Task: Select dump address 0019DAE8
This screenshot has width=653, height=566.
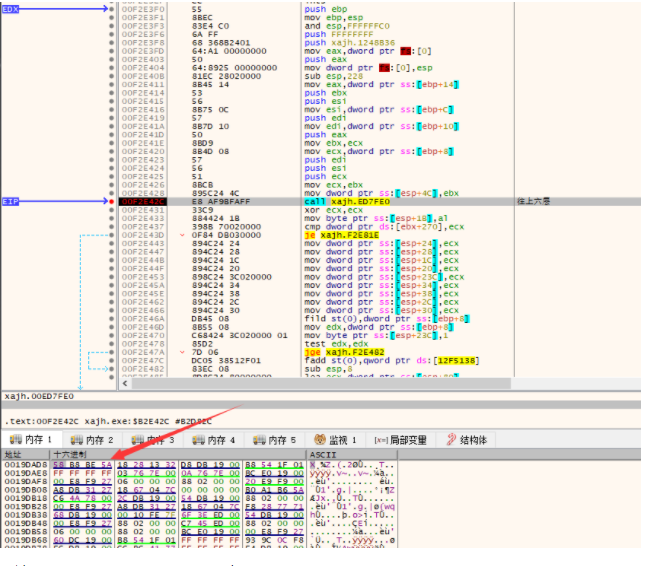Action: click(26, 473)
